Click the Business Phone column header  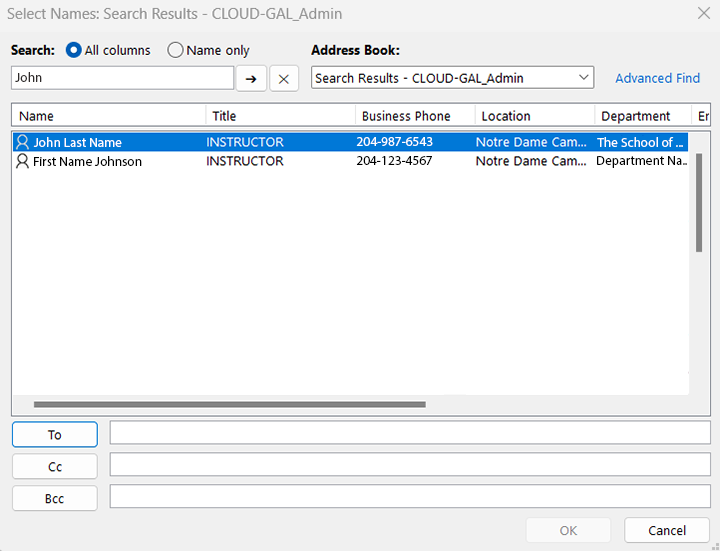pos(414,116)
